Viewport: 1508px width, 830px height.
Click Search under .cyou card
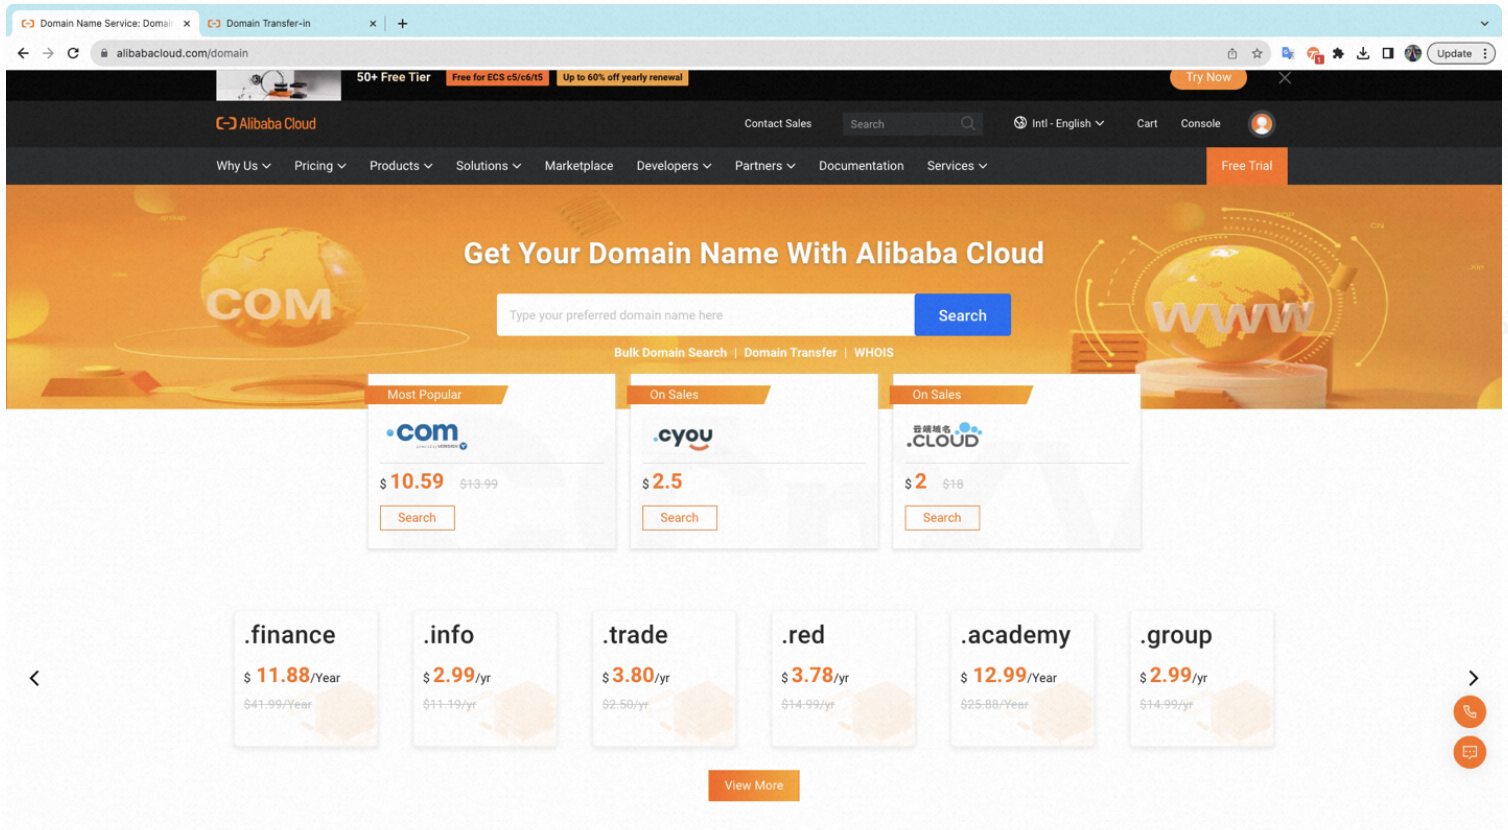pos(679,517)
